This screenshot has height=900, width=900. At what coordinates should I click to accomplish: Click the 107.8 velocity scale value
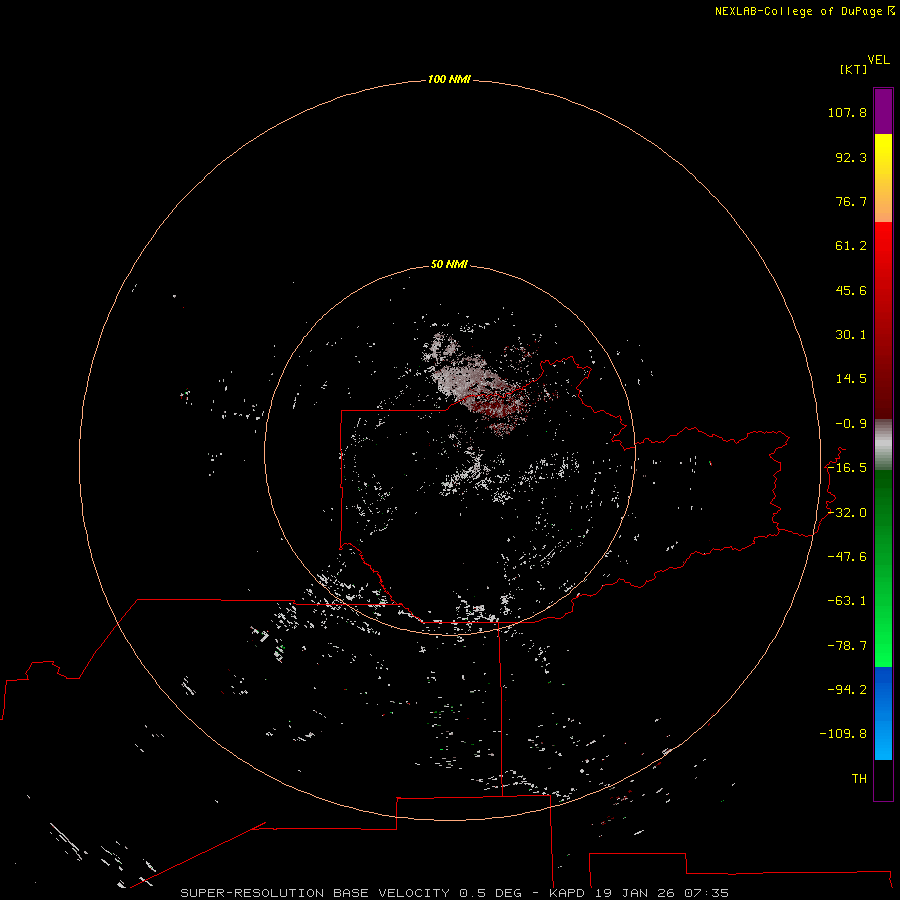(x=847, y=112)
